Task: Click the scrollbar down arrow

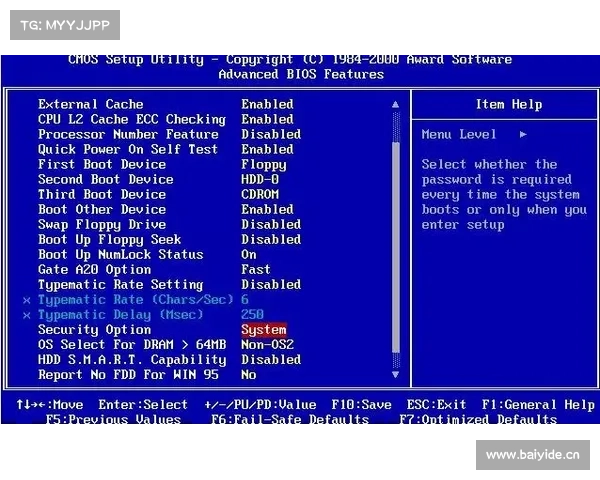Action: tap(395, 374)
